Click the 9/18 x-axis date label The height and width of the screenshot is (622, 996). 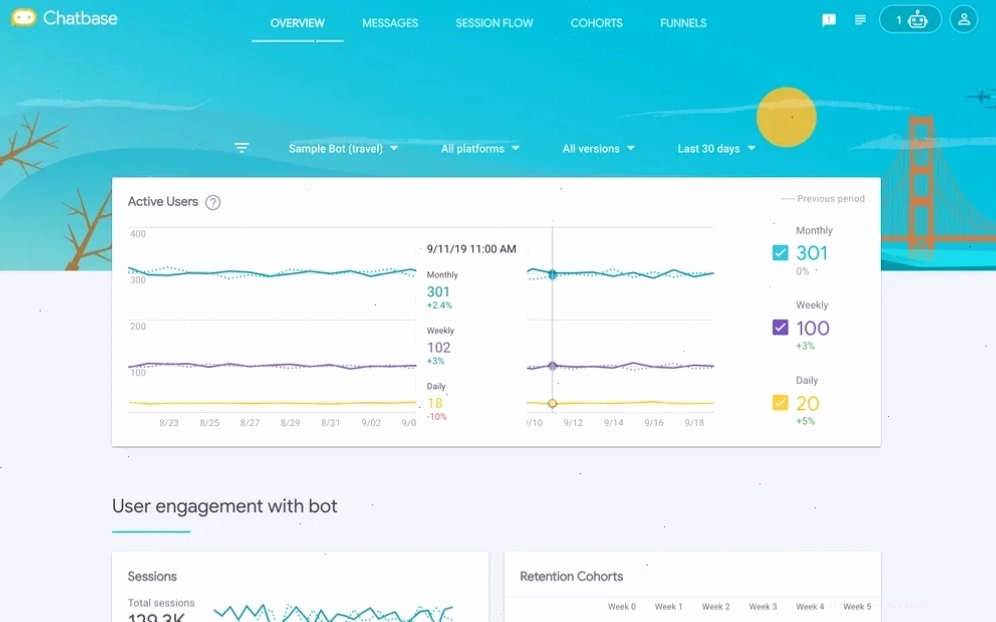coord(694,423)
